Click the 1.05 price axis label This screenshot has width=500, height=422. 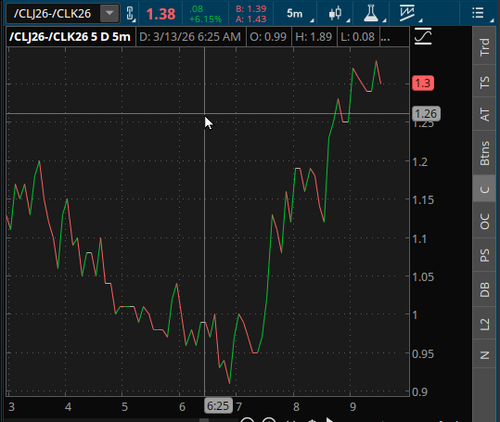pyautogui.click(x=423, y=277)
